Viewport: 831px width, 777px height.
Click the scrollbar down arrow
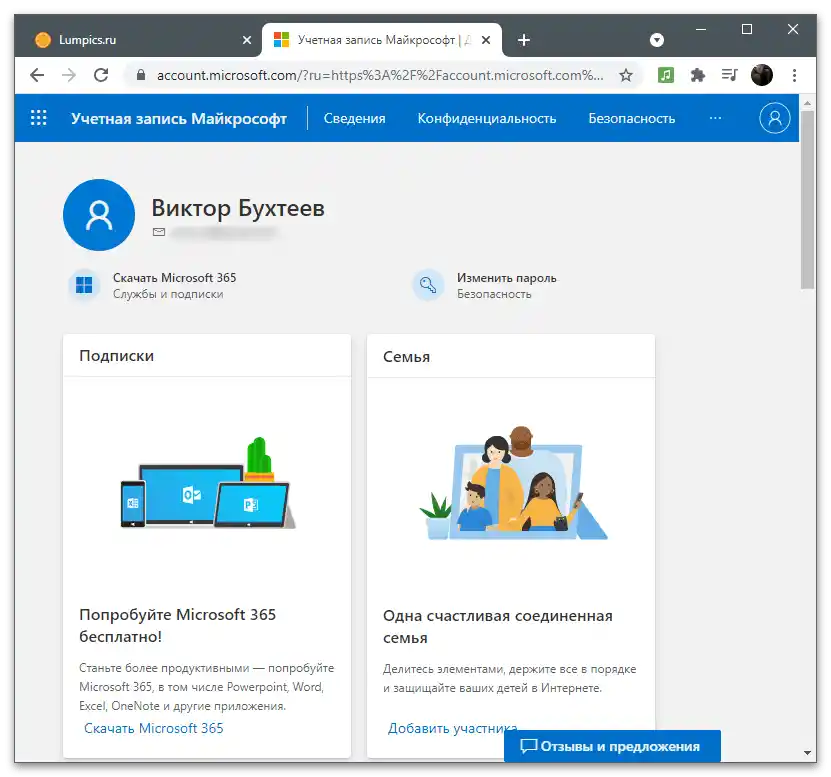807,753
